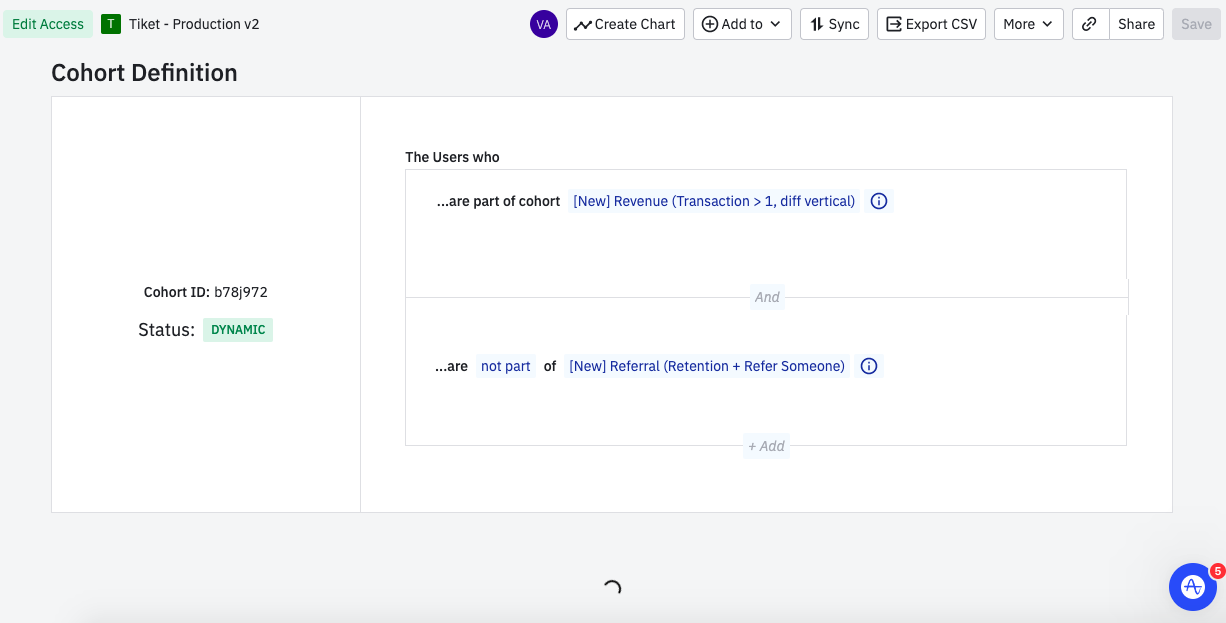Click the Cohort Definition heading
Viewport: 1226px width, 623px height.
144,73
